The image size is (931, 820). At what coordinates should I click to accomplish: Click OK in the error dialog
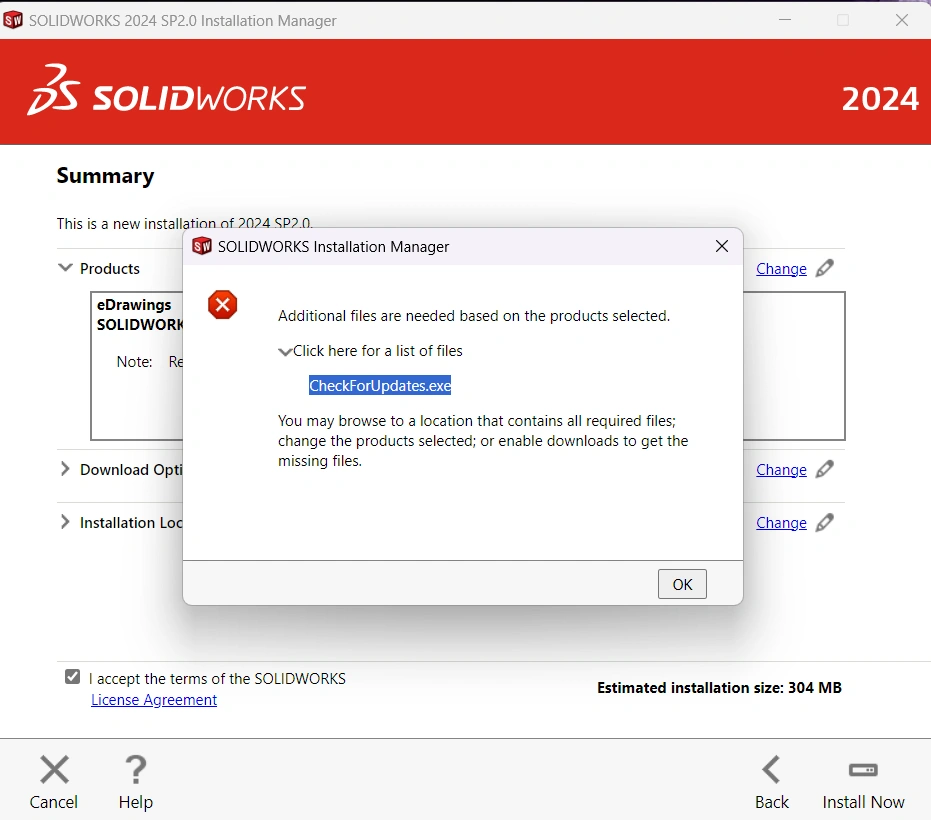(682, 584)
